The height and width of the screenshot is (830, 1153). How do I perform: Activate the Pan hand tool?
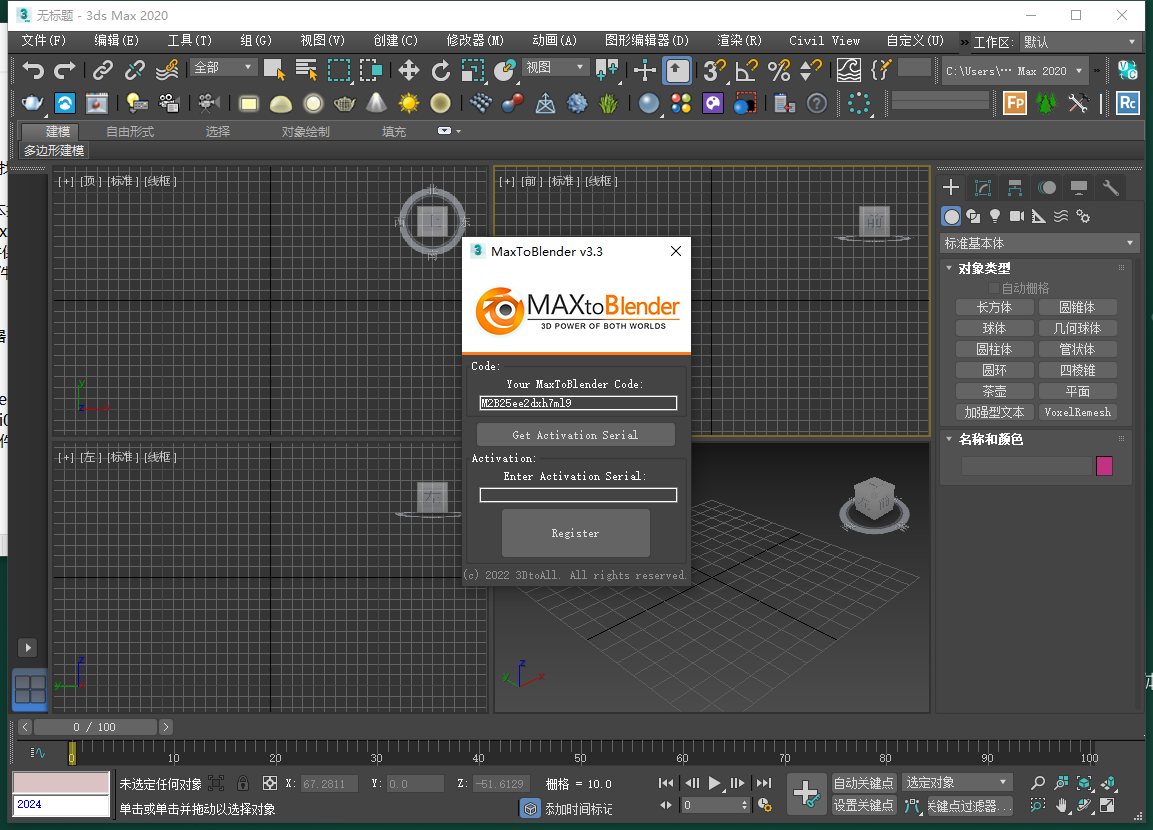[x=1061, y=806]
